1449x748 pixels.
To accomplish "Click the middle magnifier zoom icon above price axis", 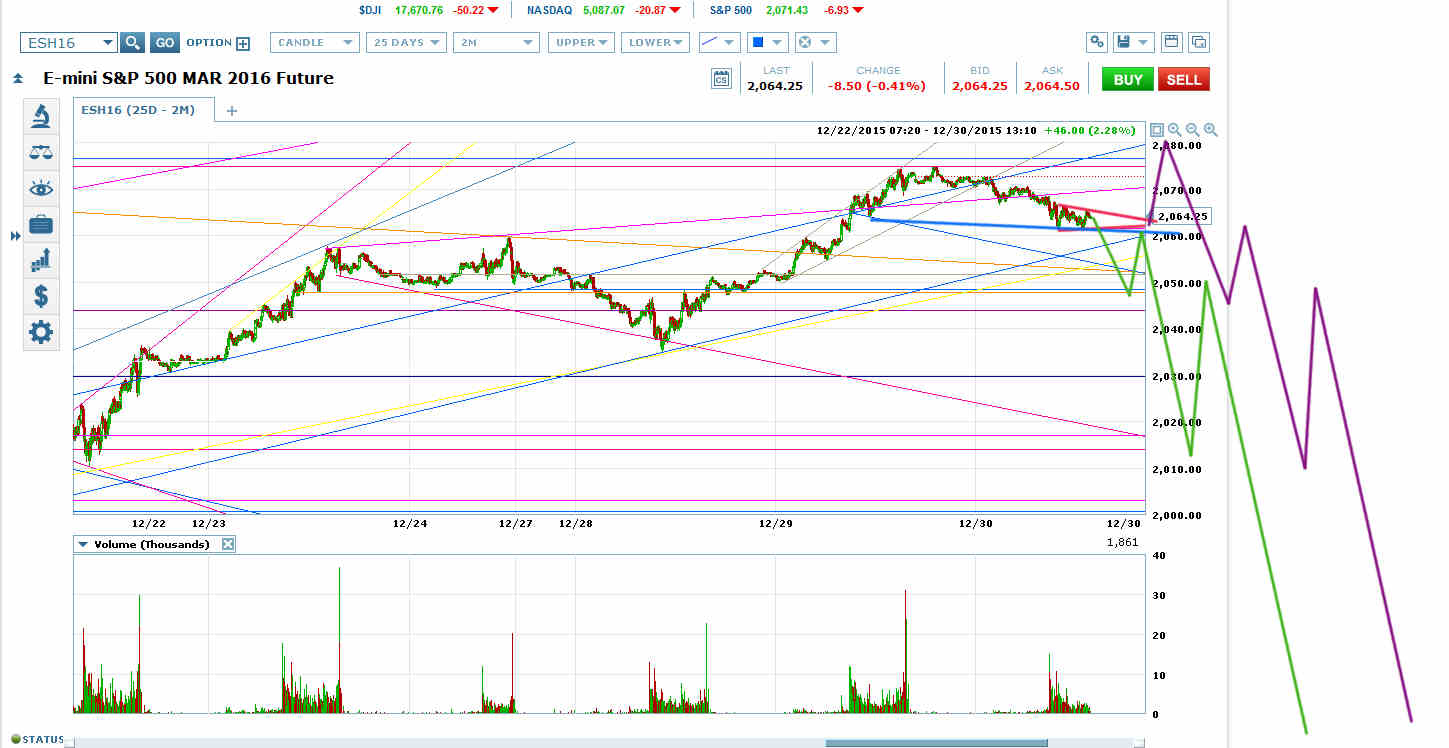I will coord(1193,130).
